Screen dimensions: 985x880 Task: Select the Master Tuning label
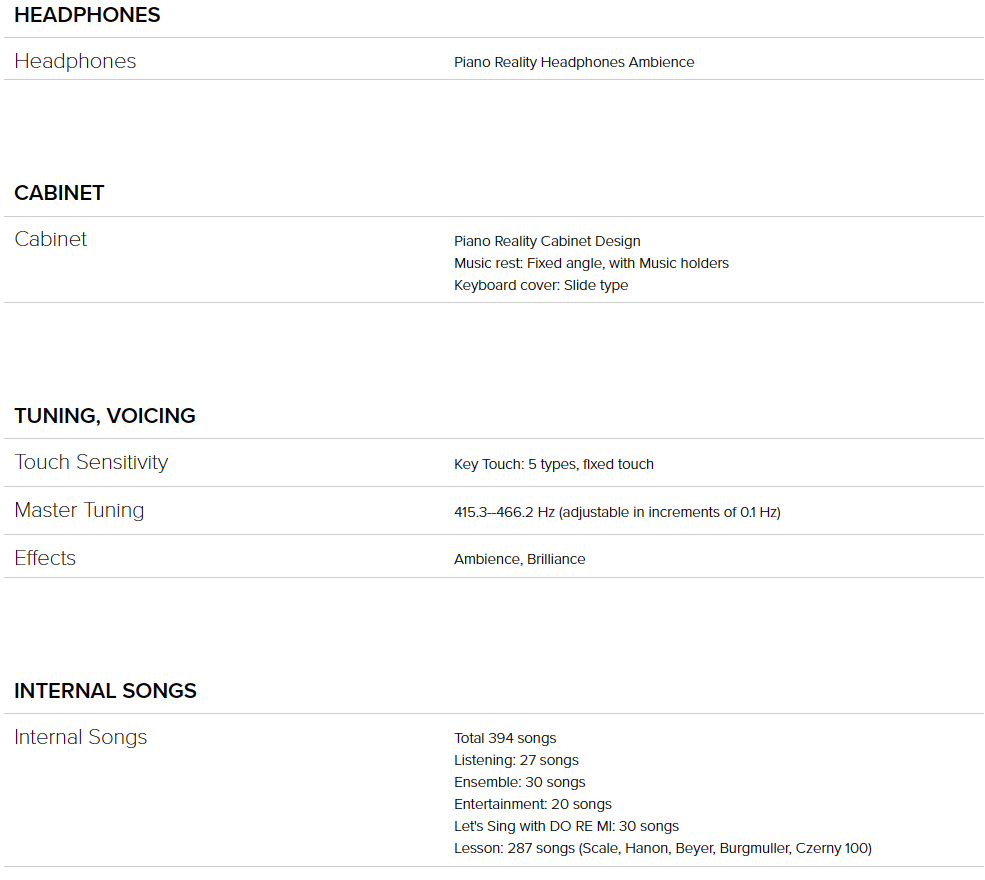79,510
